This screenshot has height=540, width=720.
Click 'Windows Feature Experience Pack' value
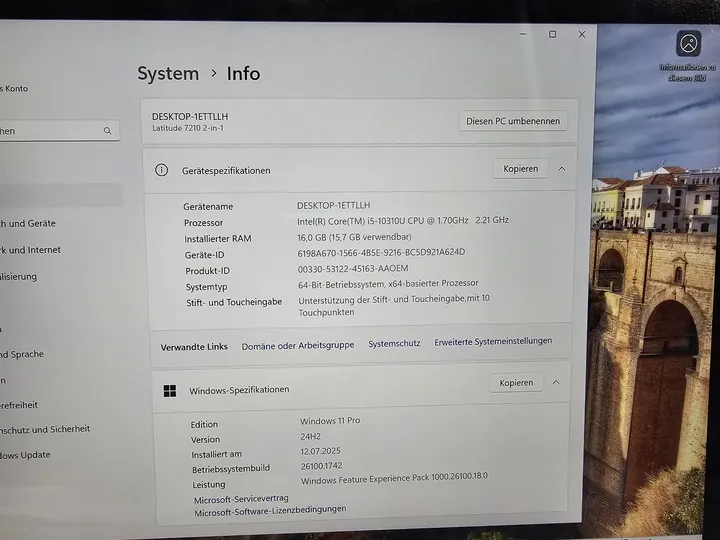(394, 478)
